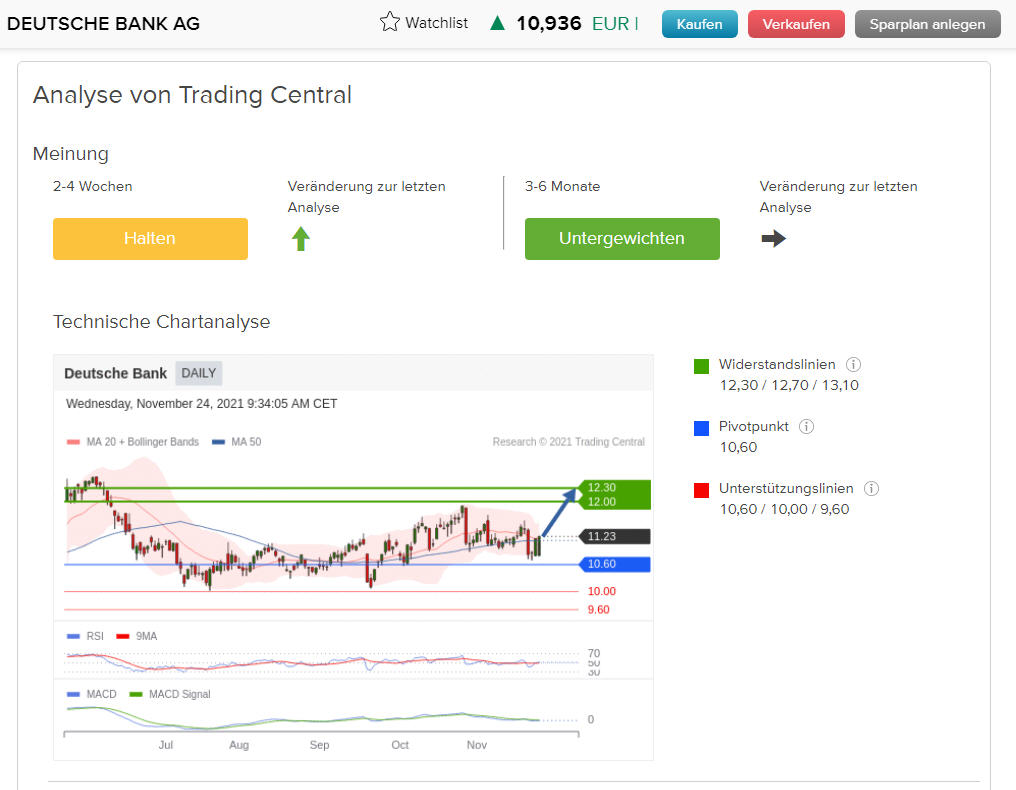Click the MA 50 legend entry
Viewport: 1016px width, 790px height.
pos(237,442)
